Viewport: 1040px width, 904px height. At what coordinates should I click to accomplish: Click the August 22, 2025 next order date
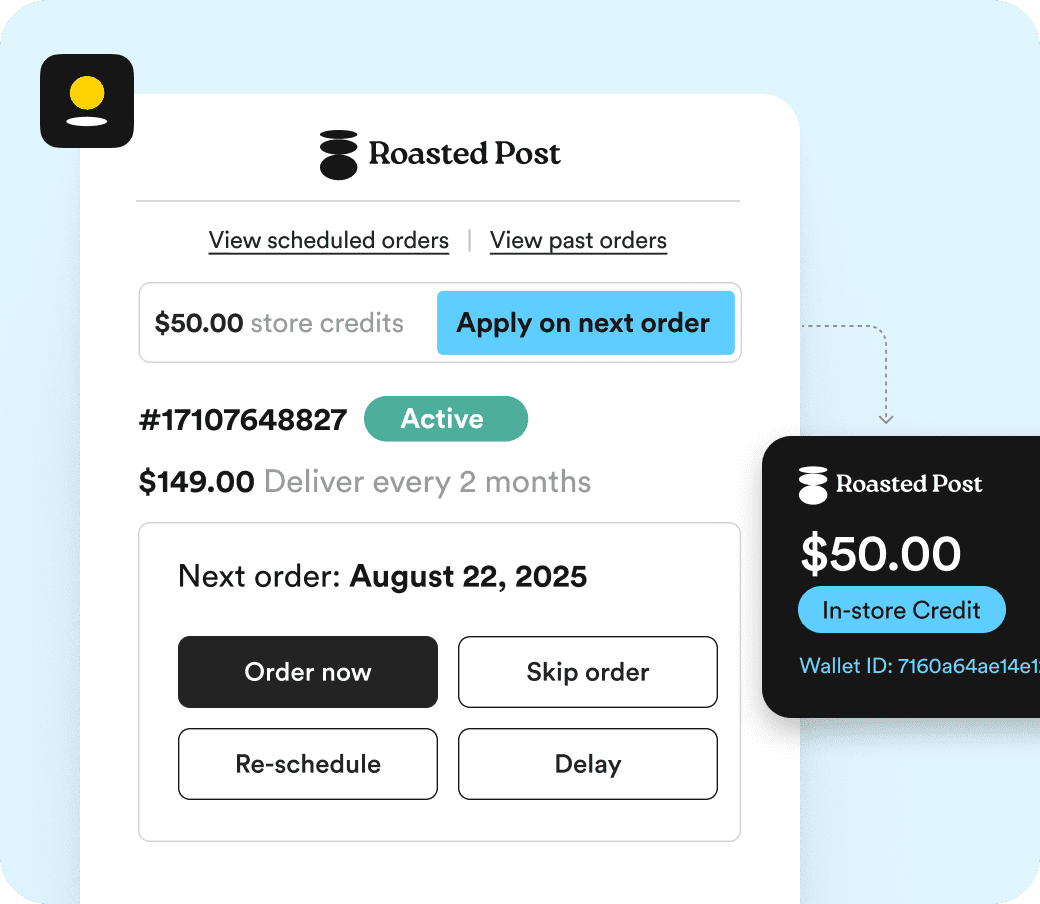pyautogui.click(x=468, y=577)
